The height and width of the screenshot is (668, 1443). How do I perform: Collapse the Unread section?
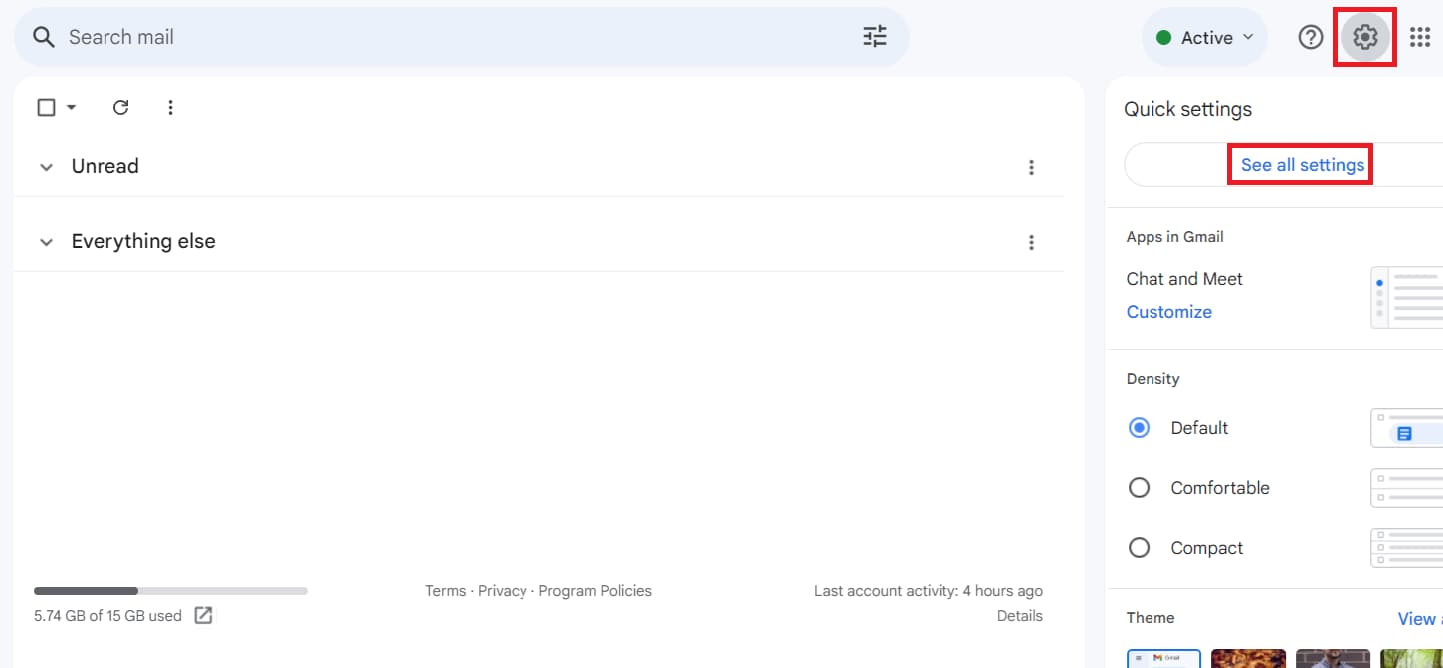pos(46,167)
